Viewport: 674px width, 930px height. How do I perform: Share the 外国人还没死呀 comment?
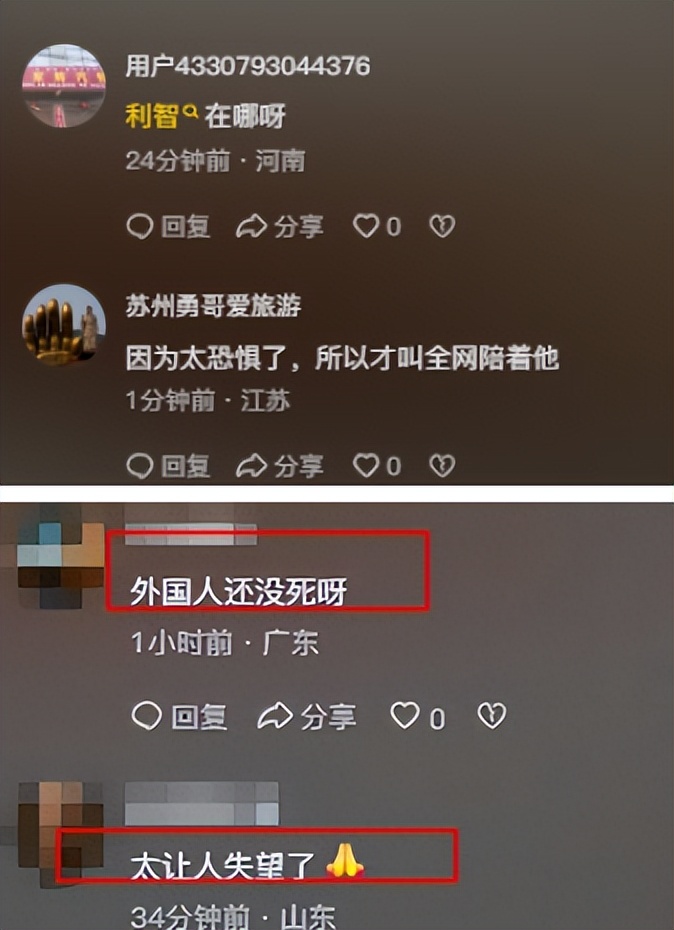(x=307, y=718)
